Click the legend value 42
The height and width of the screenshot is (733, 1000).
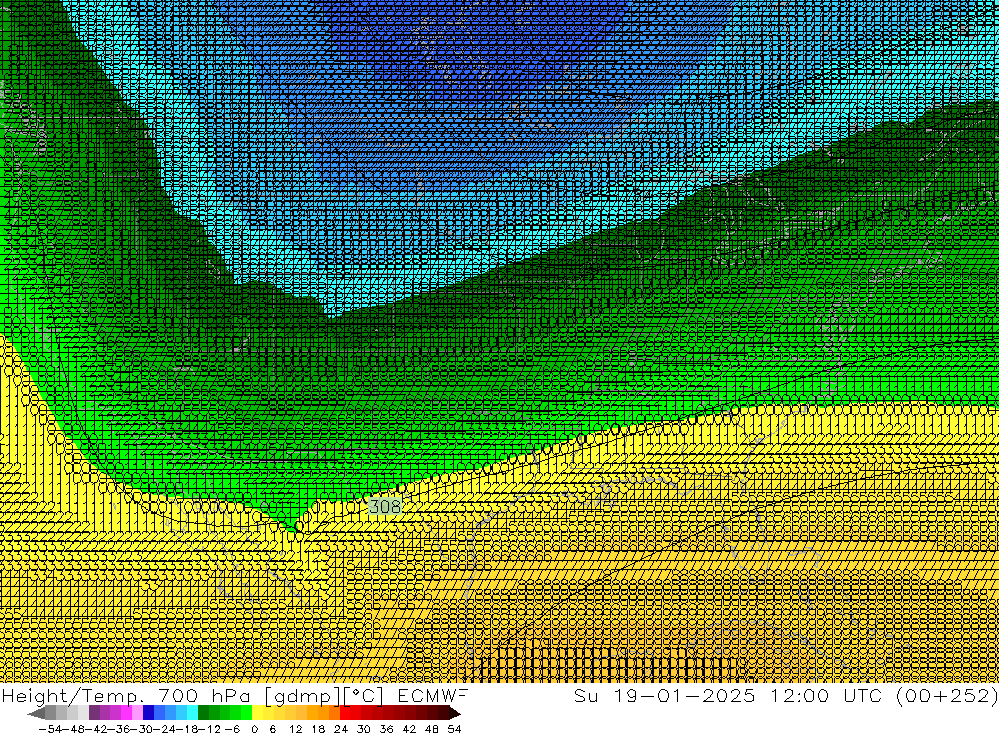click(x=409, y=729)
